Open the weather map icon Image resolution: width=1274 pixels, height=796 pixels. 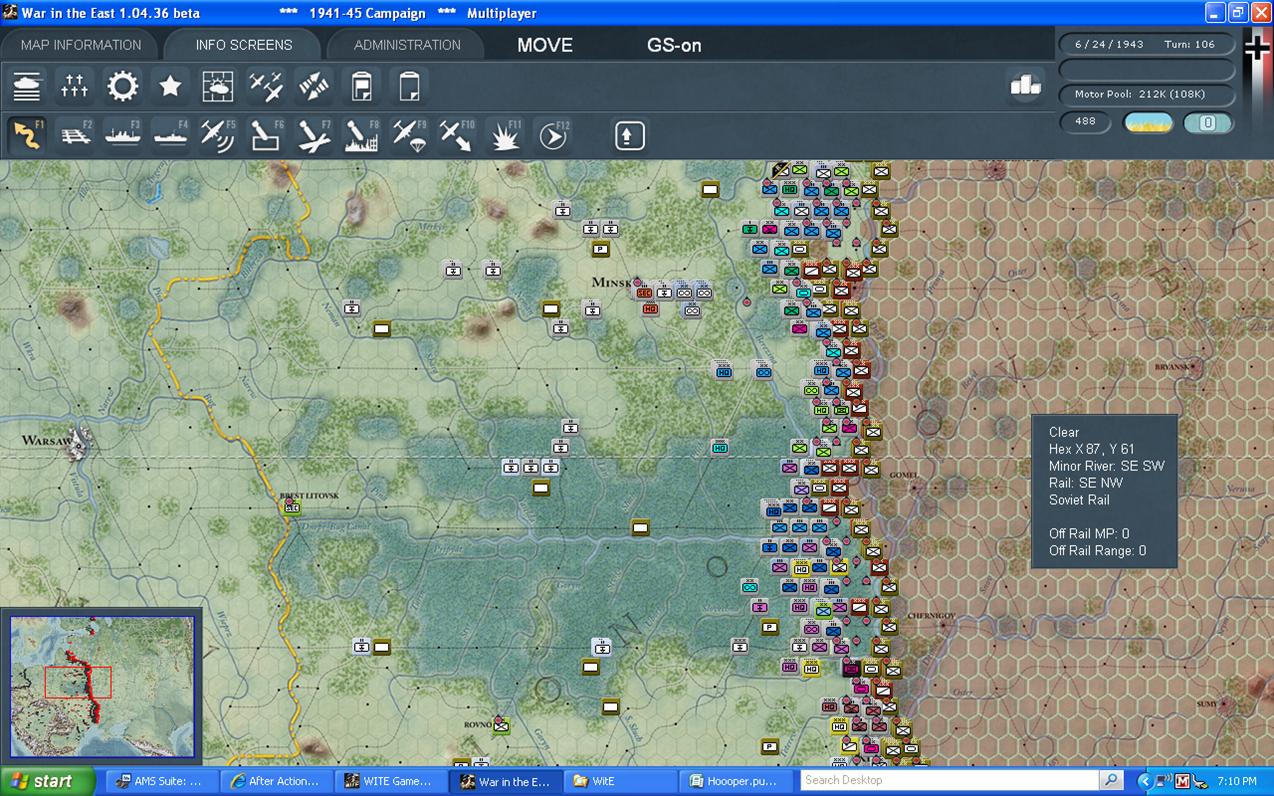click(218, 86)
